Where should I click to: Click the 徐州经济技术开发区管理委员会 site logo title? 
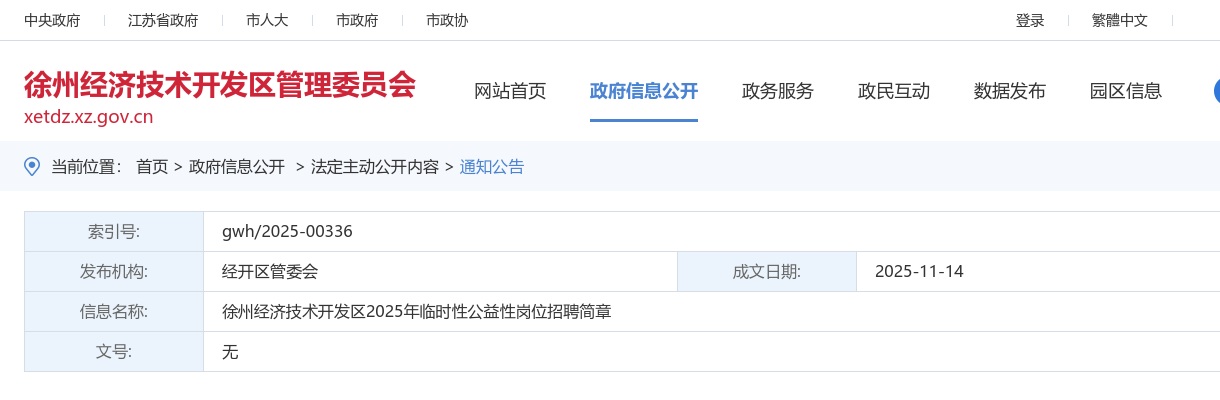[219, 85]
